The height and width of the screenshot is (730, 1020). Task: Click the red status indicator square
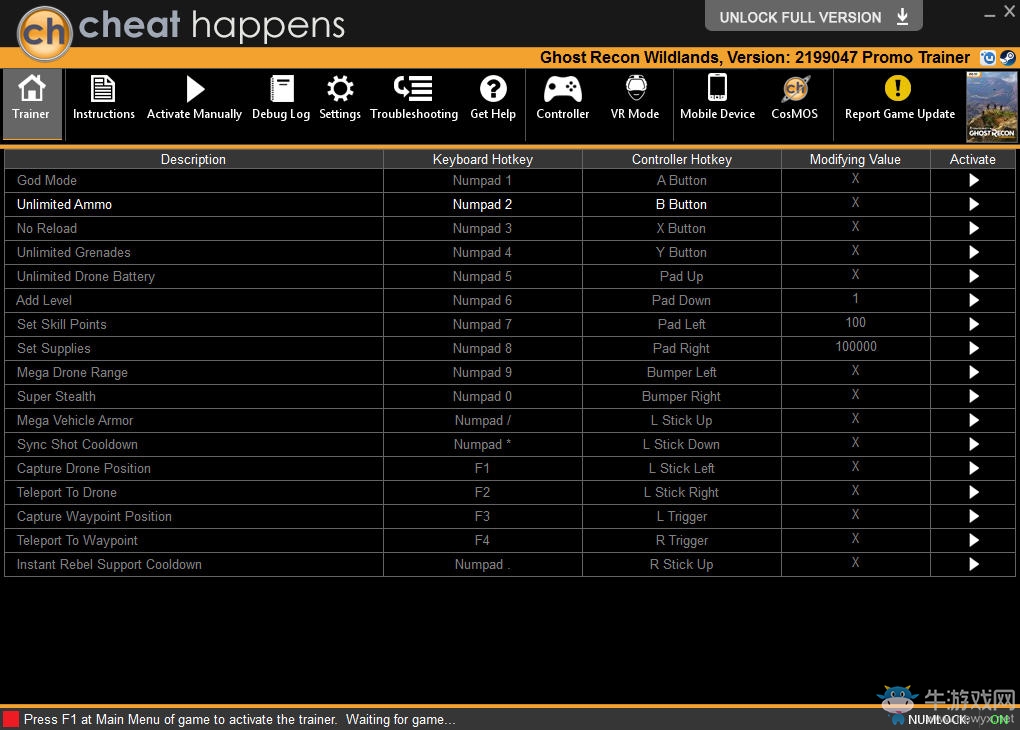pos(10,719)
